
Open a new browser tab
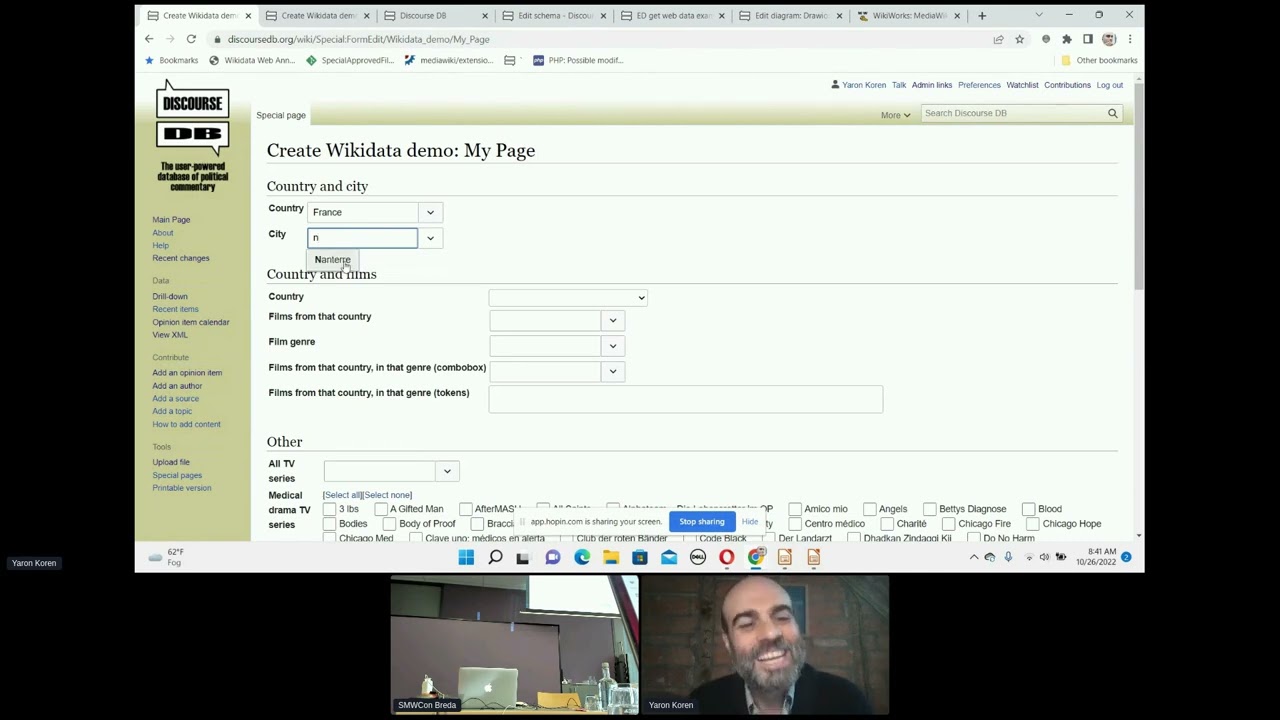pos(982,15)
